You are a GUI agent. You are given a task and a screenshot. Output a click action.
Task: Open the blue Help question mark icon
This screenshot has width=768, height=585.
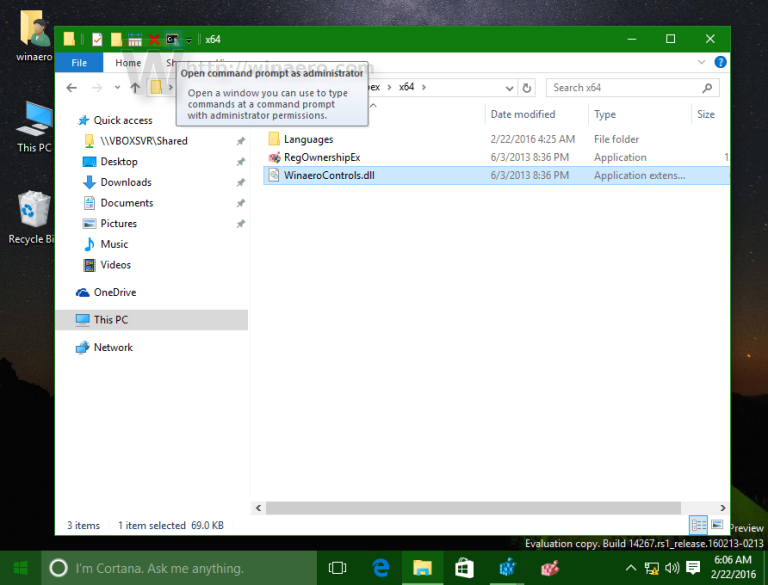[x=717, y=63]
